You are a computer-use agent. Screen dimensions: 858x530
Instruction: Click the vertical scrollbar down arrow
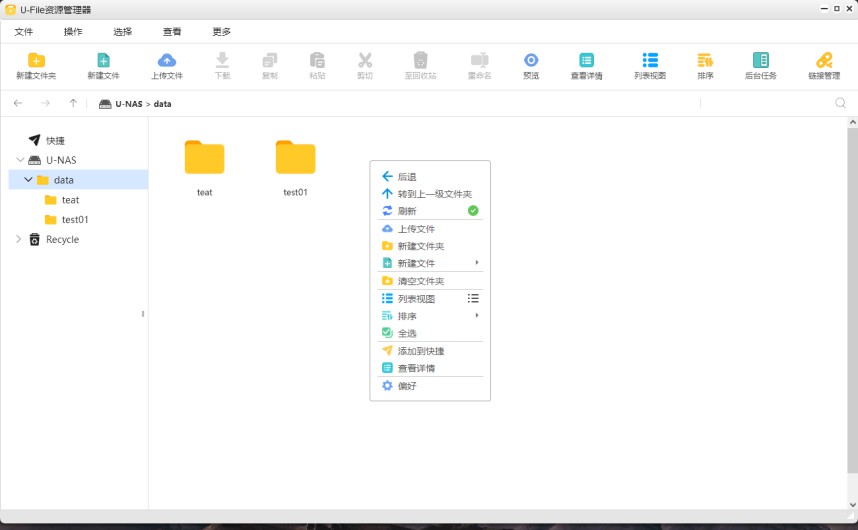click(853, 504)
